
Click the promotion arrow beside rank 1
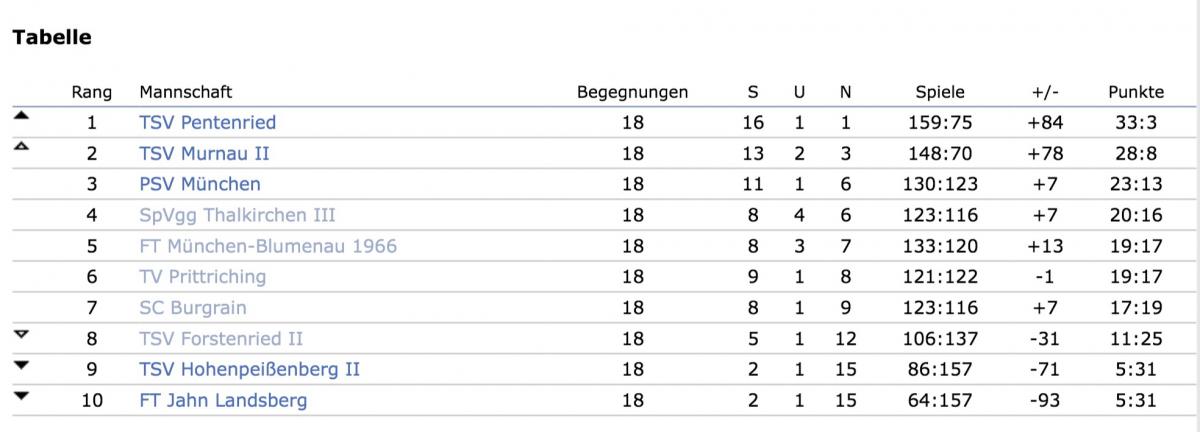(x=22, y=116)
